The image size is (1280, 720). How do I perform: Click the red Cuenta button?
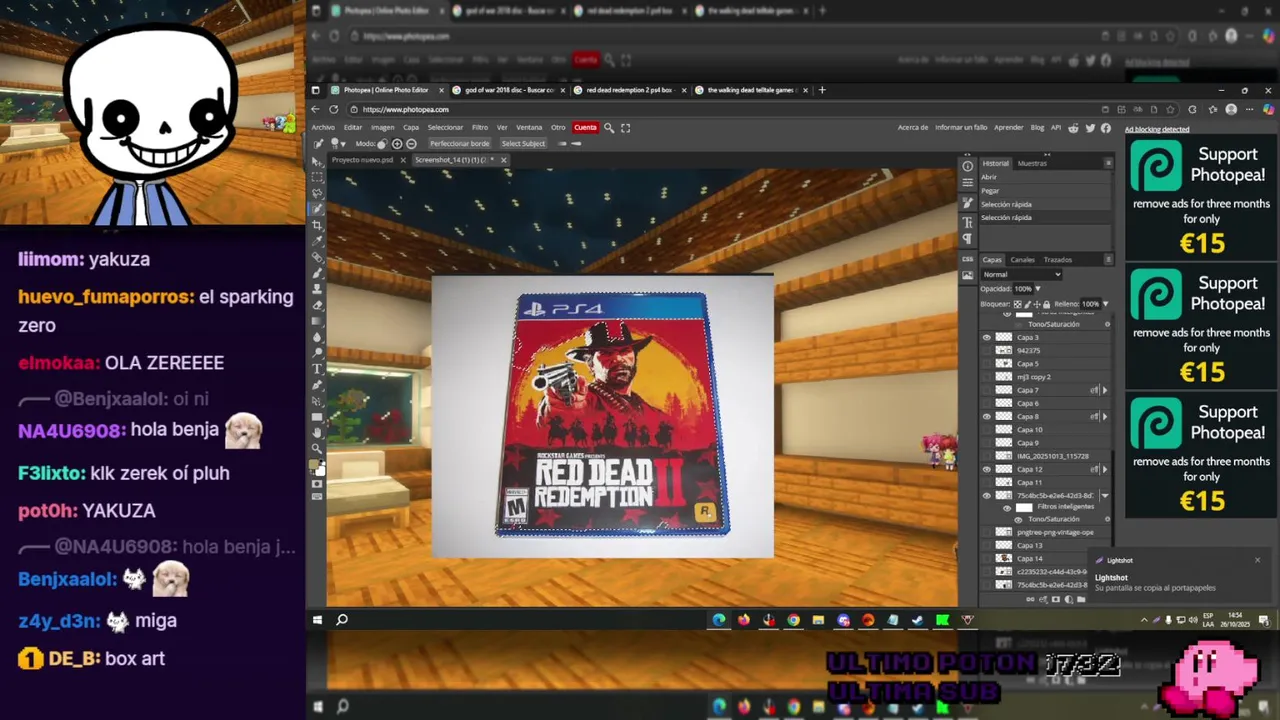[586, 128]
